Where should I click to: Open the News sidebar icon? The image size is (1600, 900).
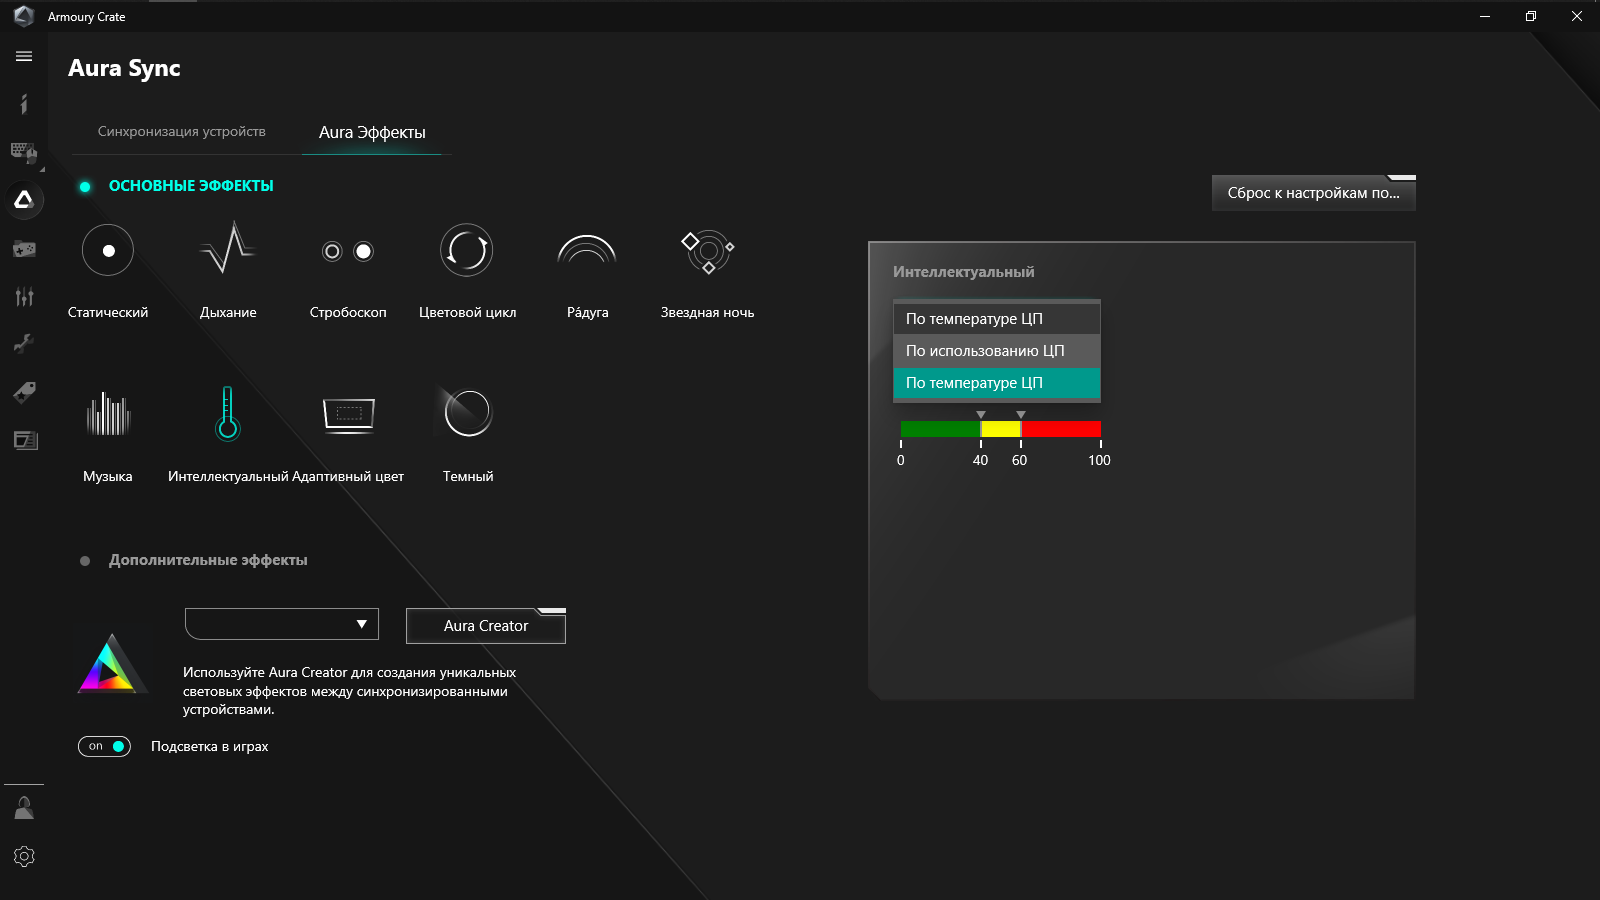pos(24,440)
